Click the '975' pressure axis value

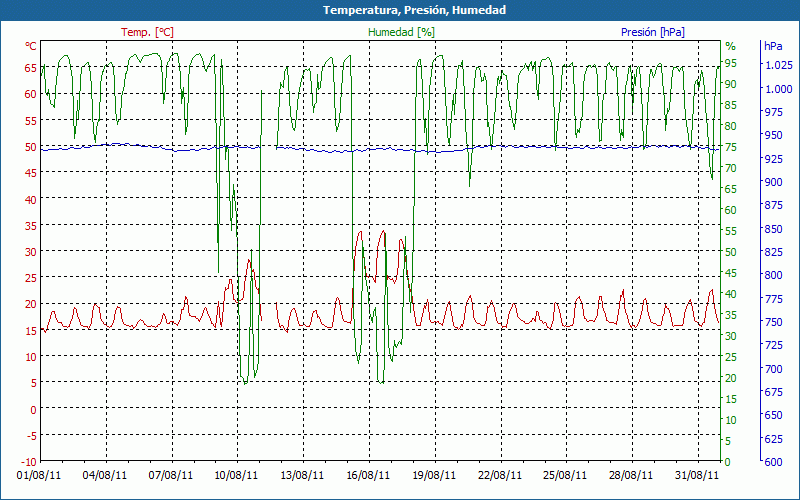coord(773,112)
